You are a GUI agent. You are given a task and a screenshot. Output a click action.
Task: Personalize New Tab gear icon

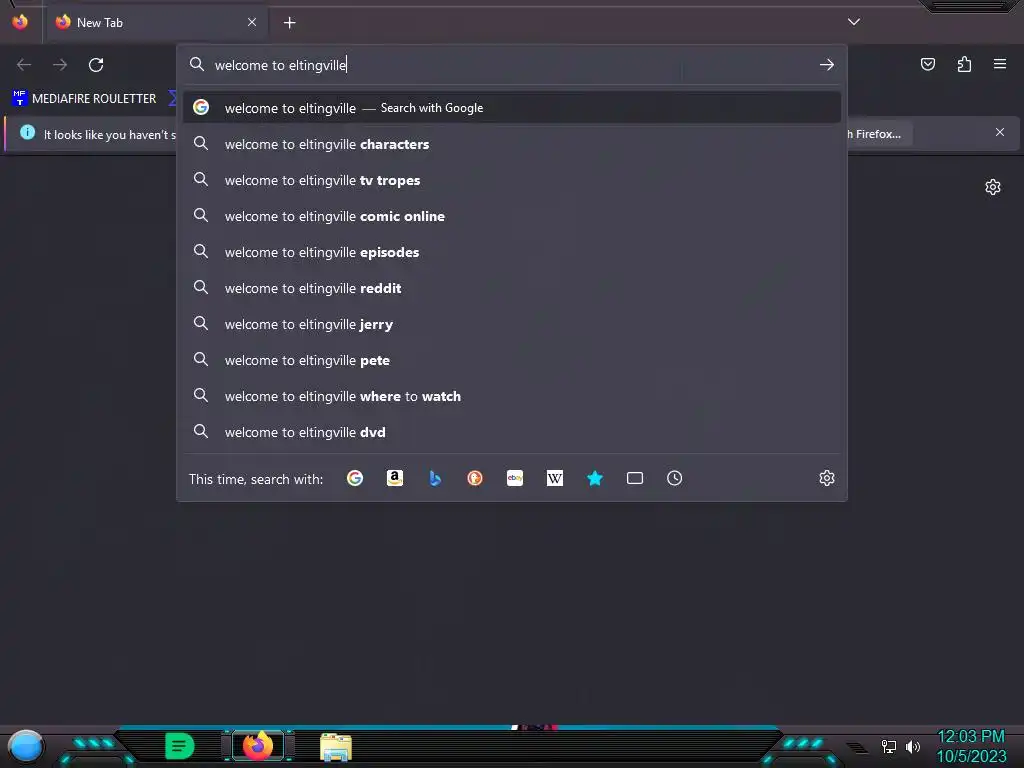tap(993, 187)
